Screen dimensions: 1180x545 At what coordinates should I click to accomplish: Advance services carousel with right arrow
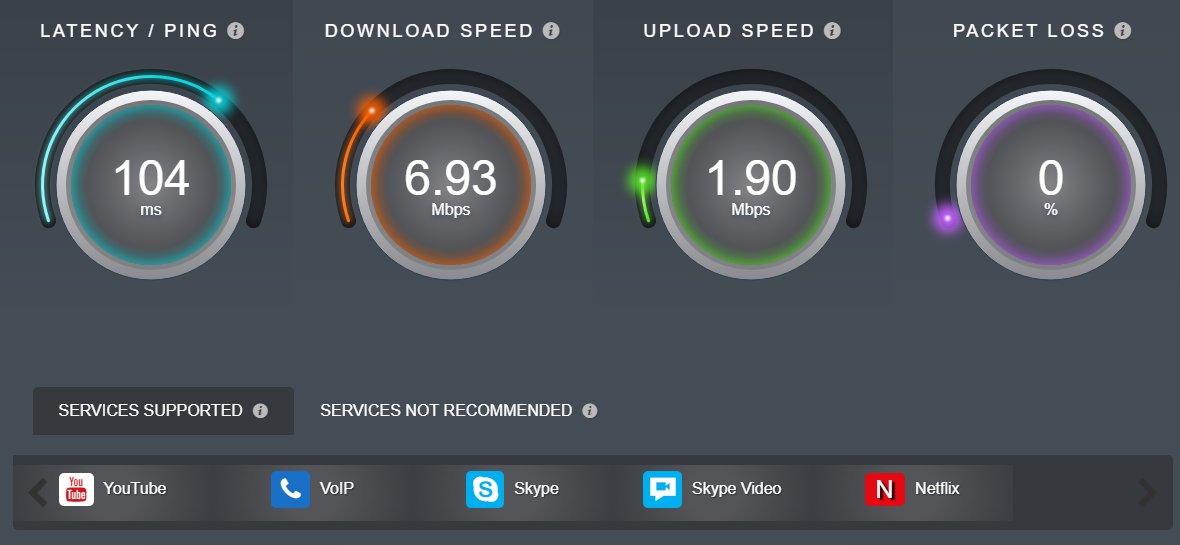tap(1146, 492)
